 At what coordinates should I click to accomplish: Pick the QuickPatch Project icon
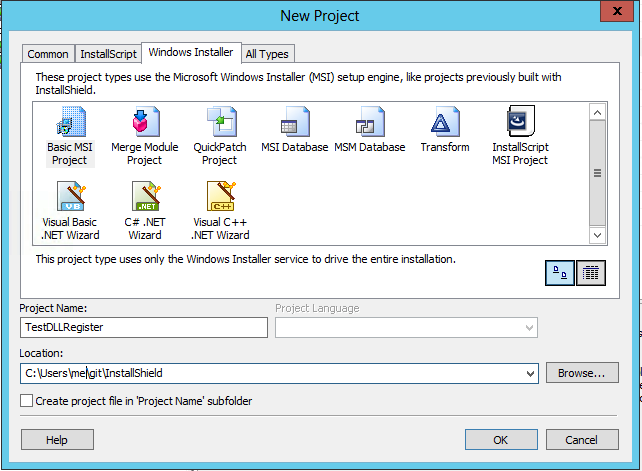tap(221, 122)
